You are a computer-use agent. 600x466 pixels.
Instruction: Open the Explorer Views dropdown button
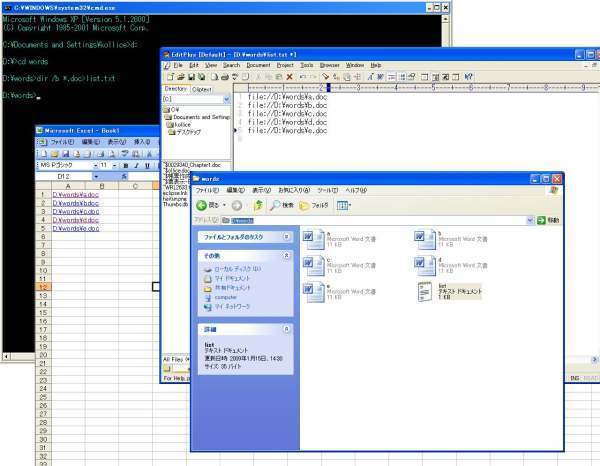tap(343, 205)
